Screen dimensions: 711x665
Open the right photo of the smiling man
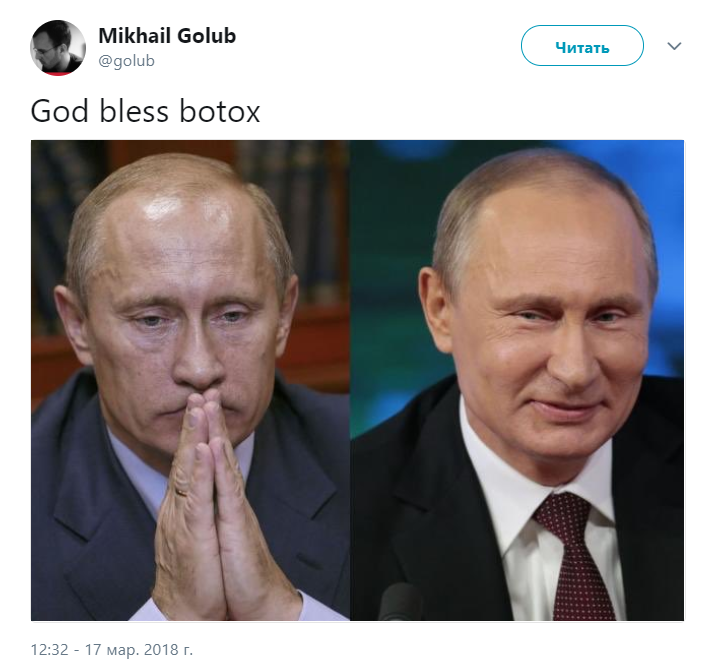click(x=517, y=380)
